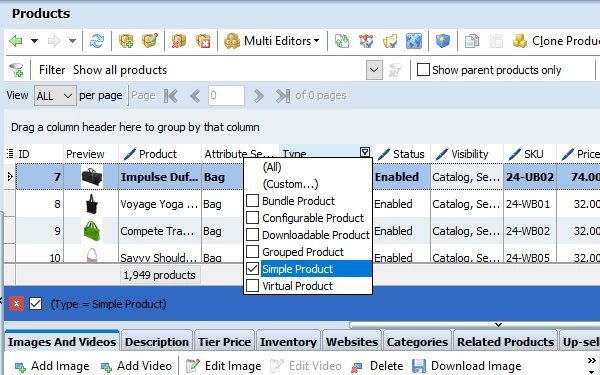600x375 pixels.
Task: Click the row indicator arrow for ID 7
Action: pyautogui.click(x=10, y=177)
